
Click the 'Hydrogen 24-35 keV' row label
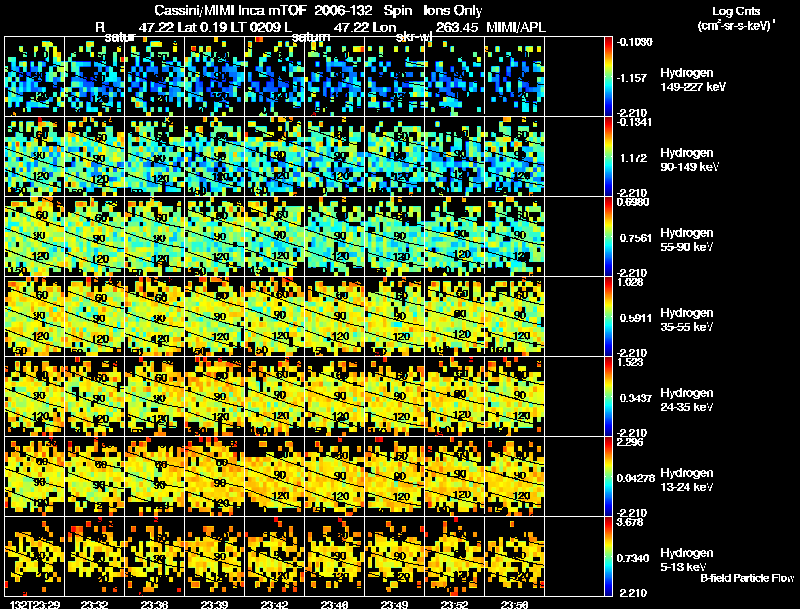tap(687, 400)
